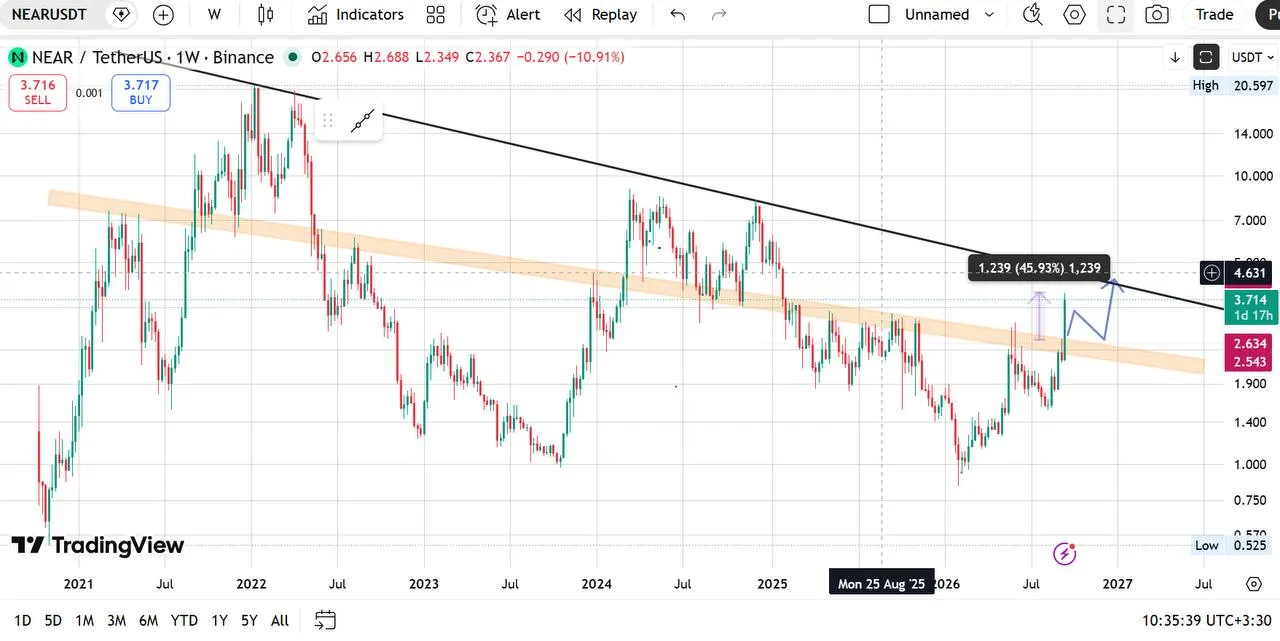
Task: Start bar Replay mode
Action: pyautogui.click(x=600, y=15)
